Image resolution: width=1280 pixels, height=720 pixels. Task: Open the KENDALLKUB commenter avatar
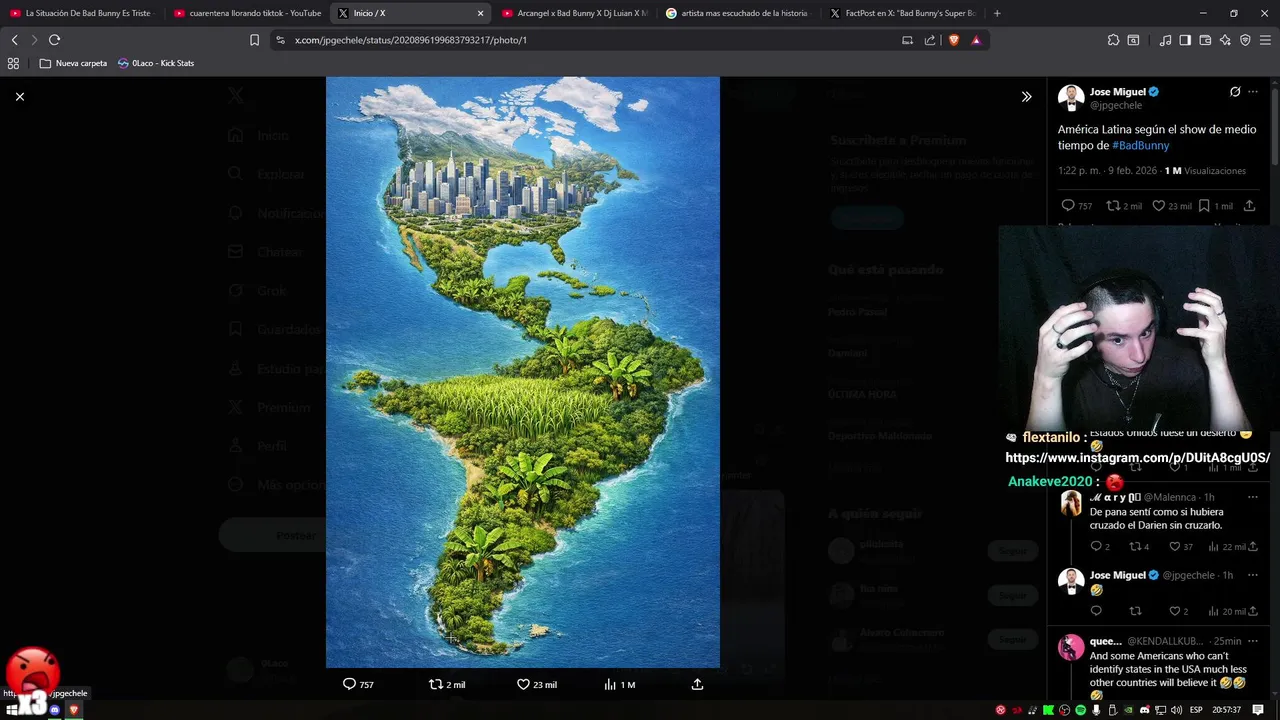pyautogui.click(x=1071, y=647)
